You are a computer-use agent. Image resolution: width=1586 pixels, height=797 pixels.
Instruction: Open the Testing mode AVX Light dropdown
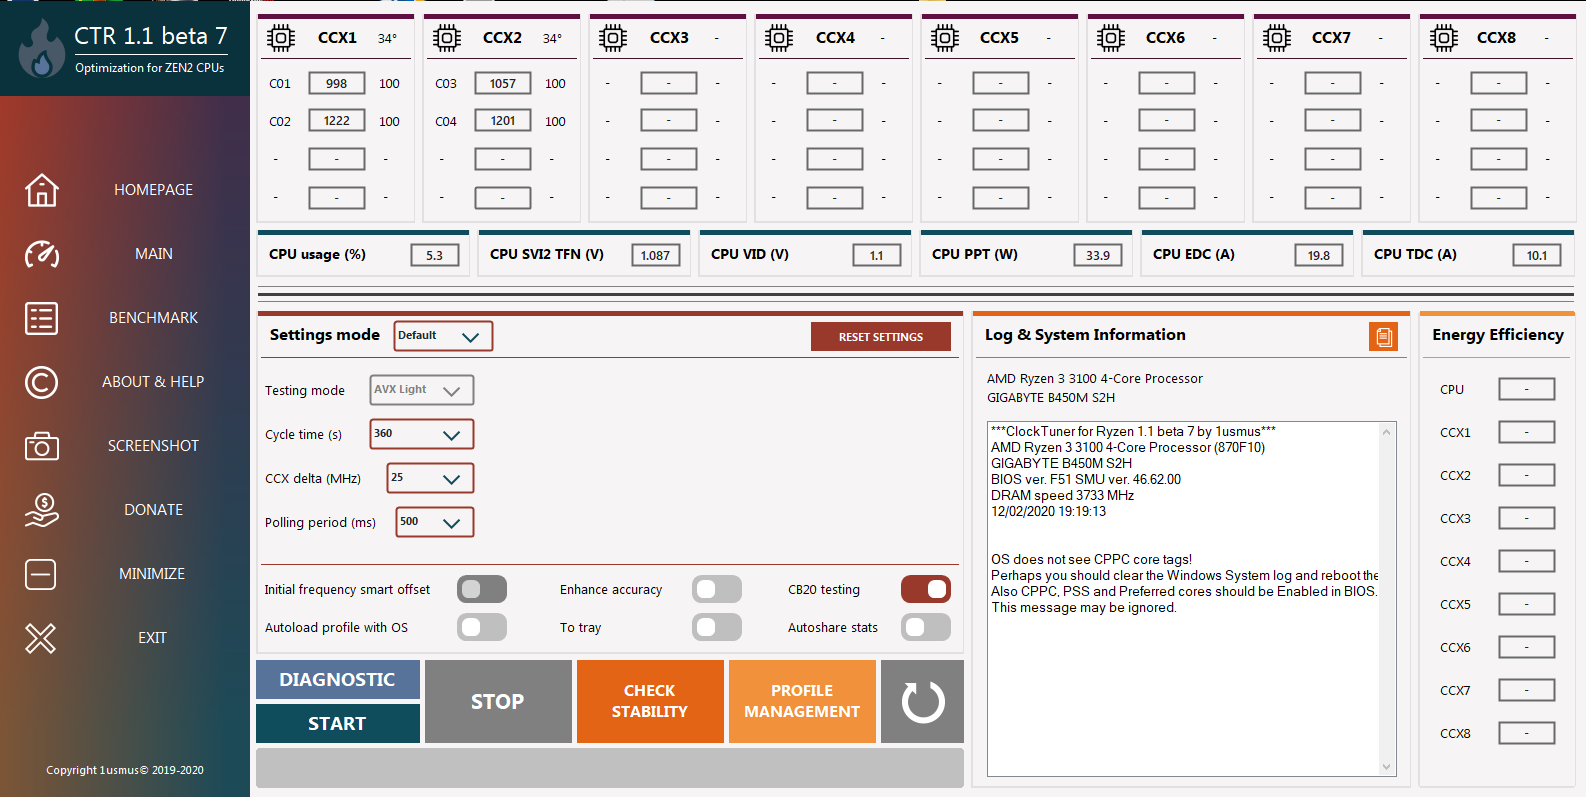pos(422,390)
